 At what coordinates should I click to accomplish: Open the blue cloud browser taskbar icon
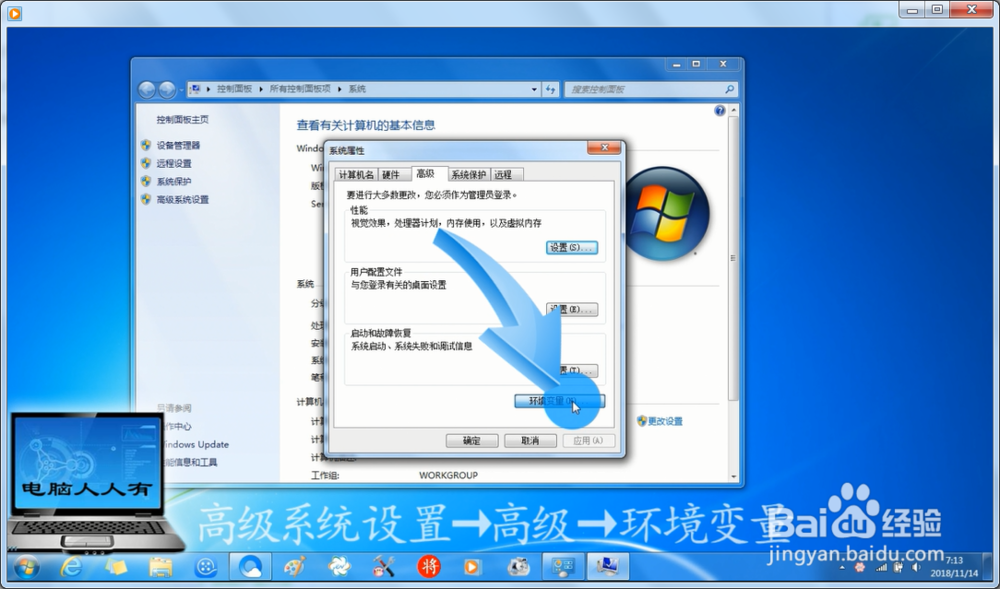(x=250, y=566)
